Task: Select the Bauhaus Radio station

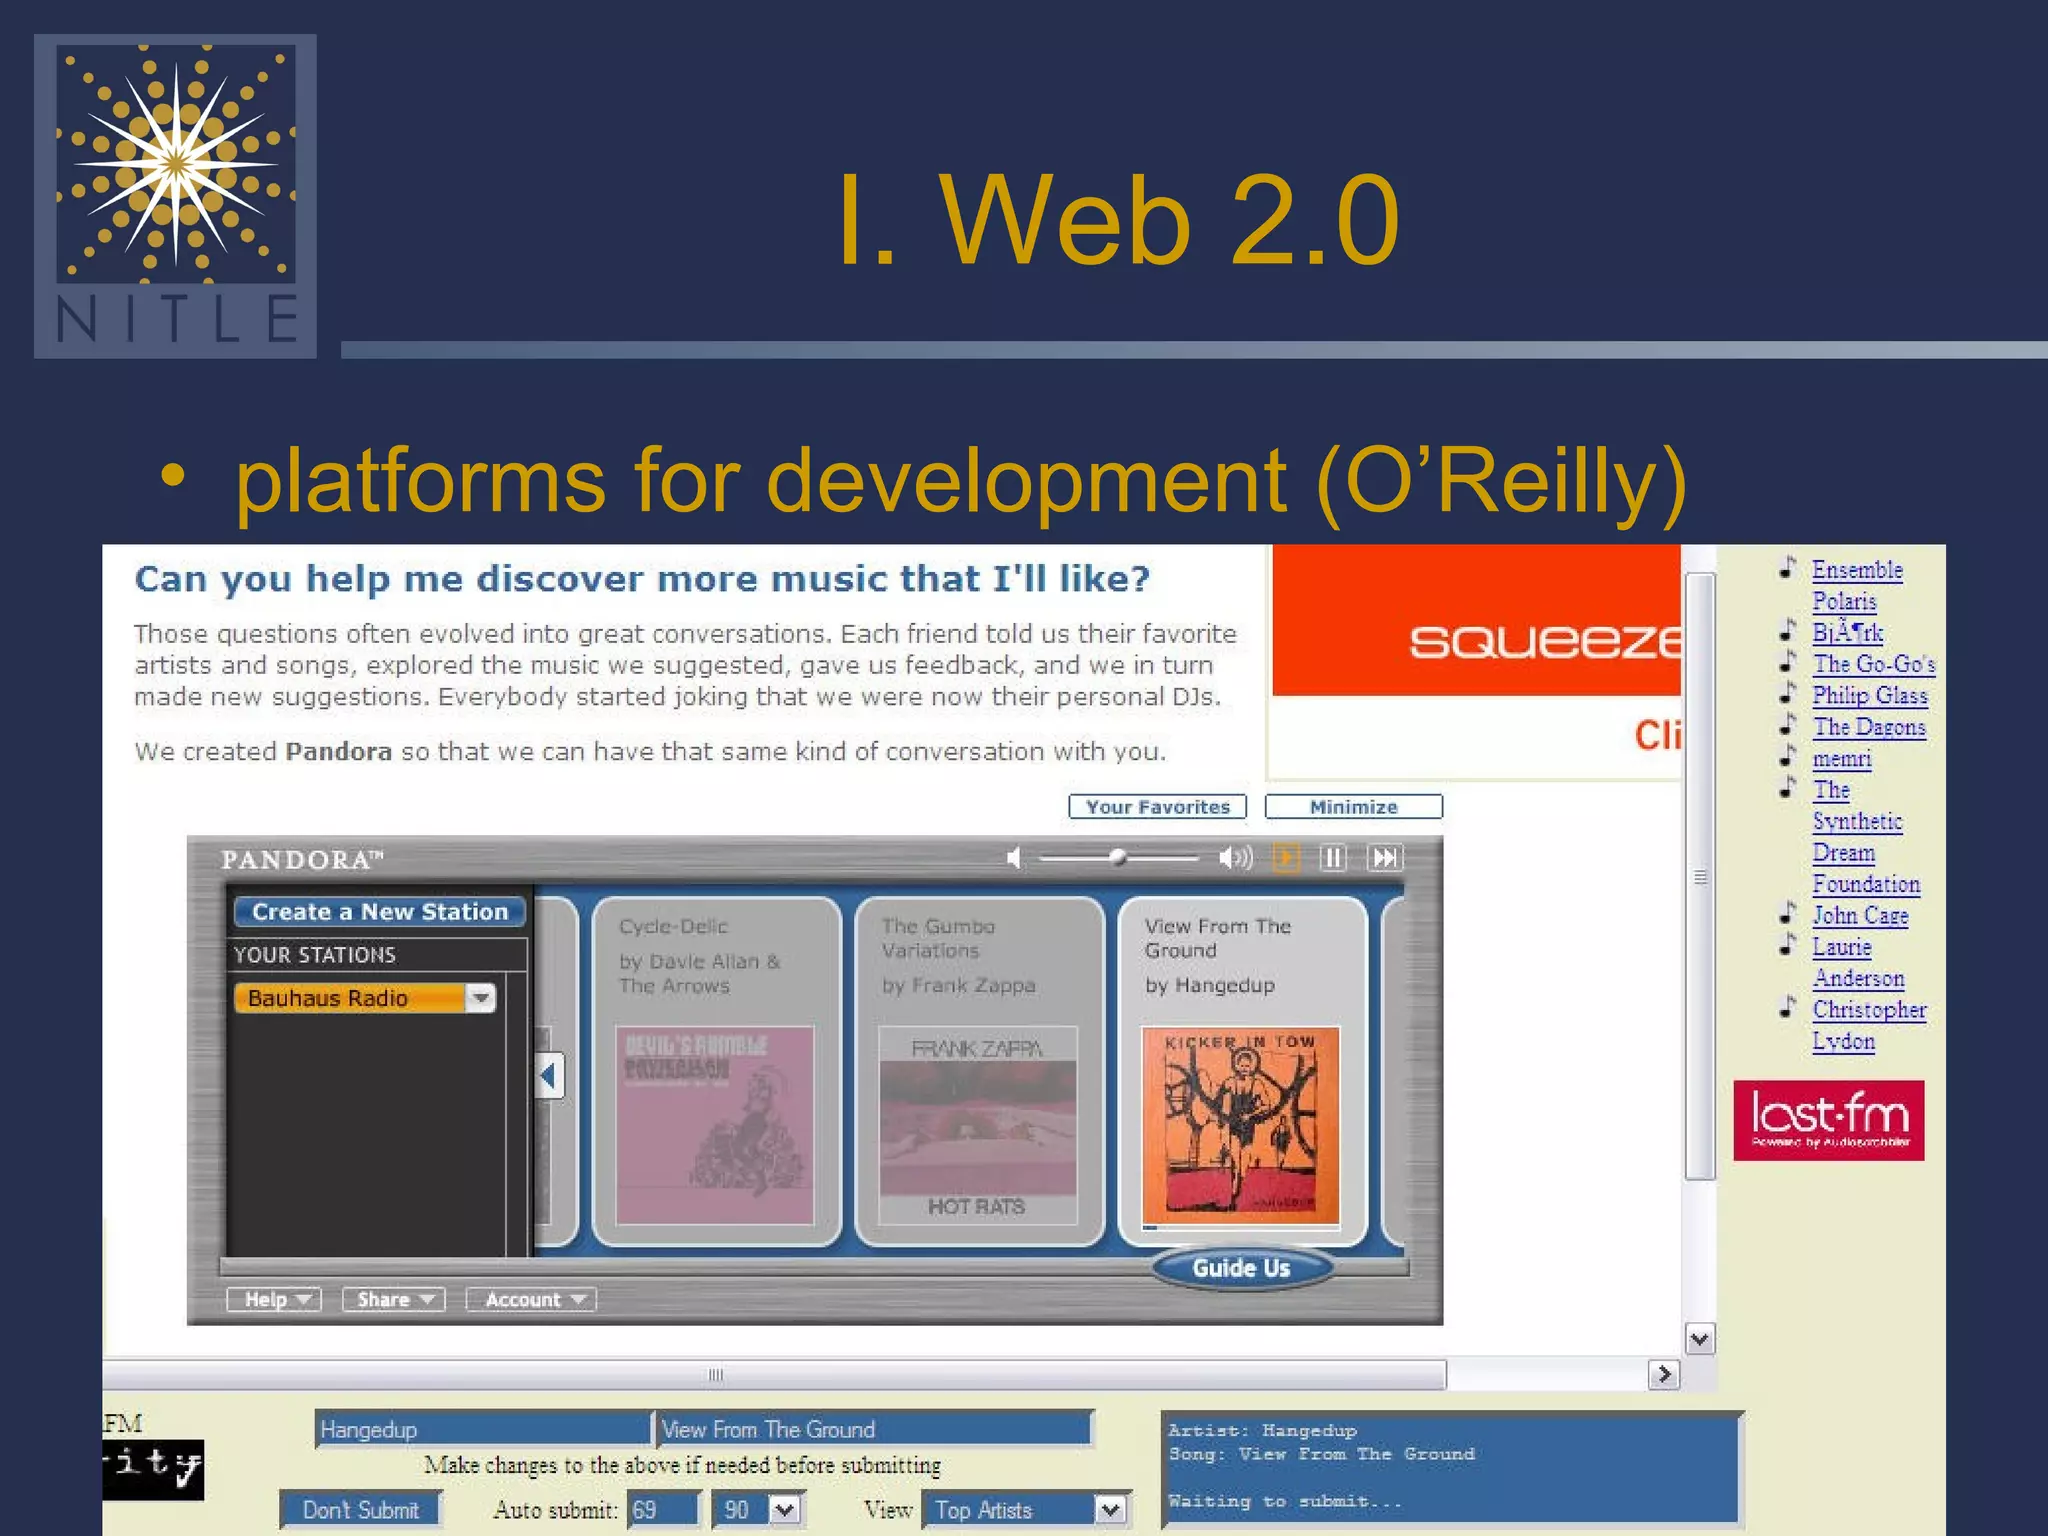Action: [350, 998]
